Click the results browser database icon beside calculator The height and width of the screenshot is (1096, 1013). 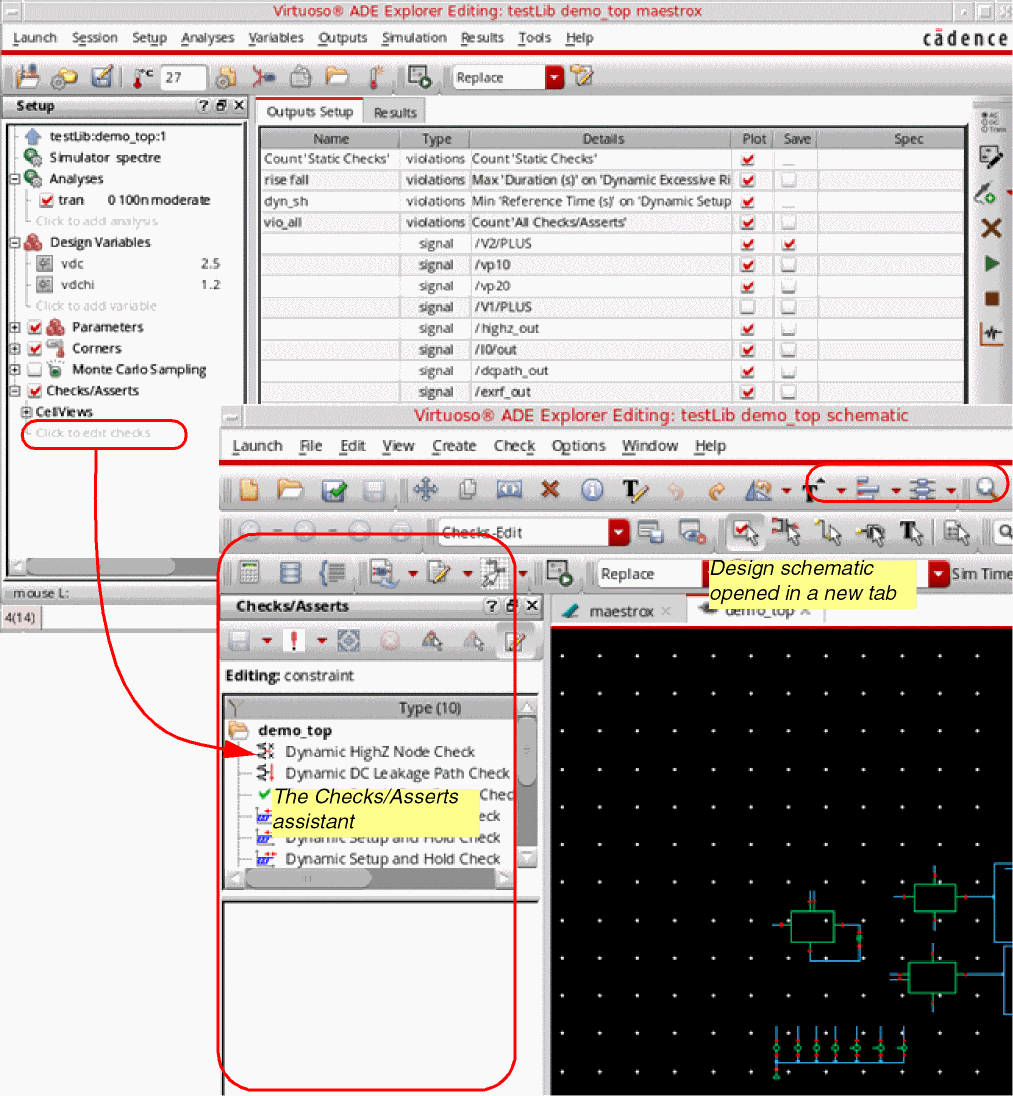pos(290,573)
